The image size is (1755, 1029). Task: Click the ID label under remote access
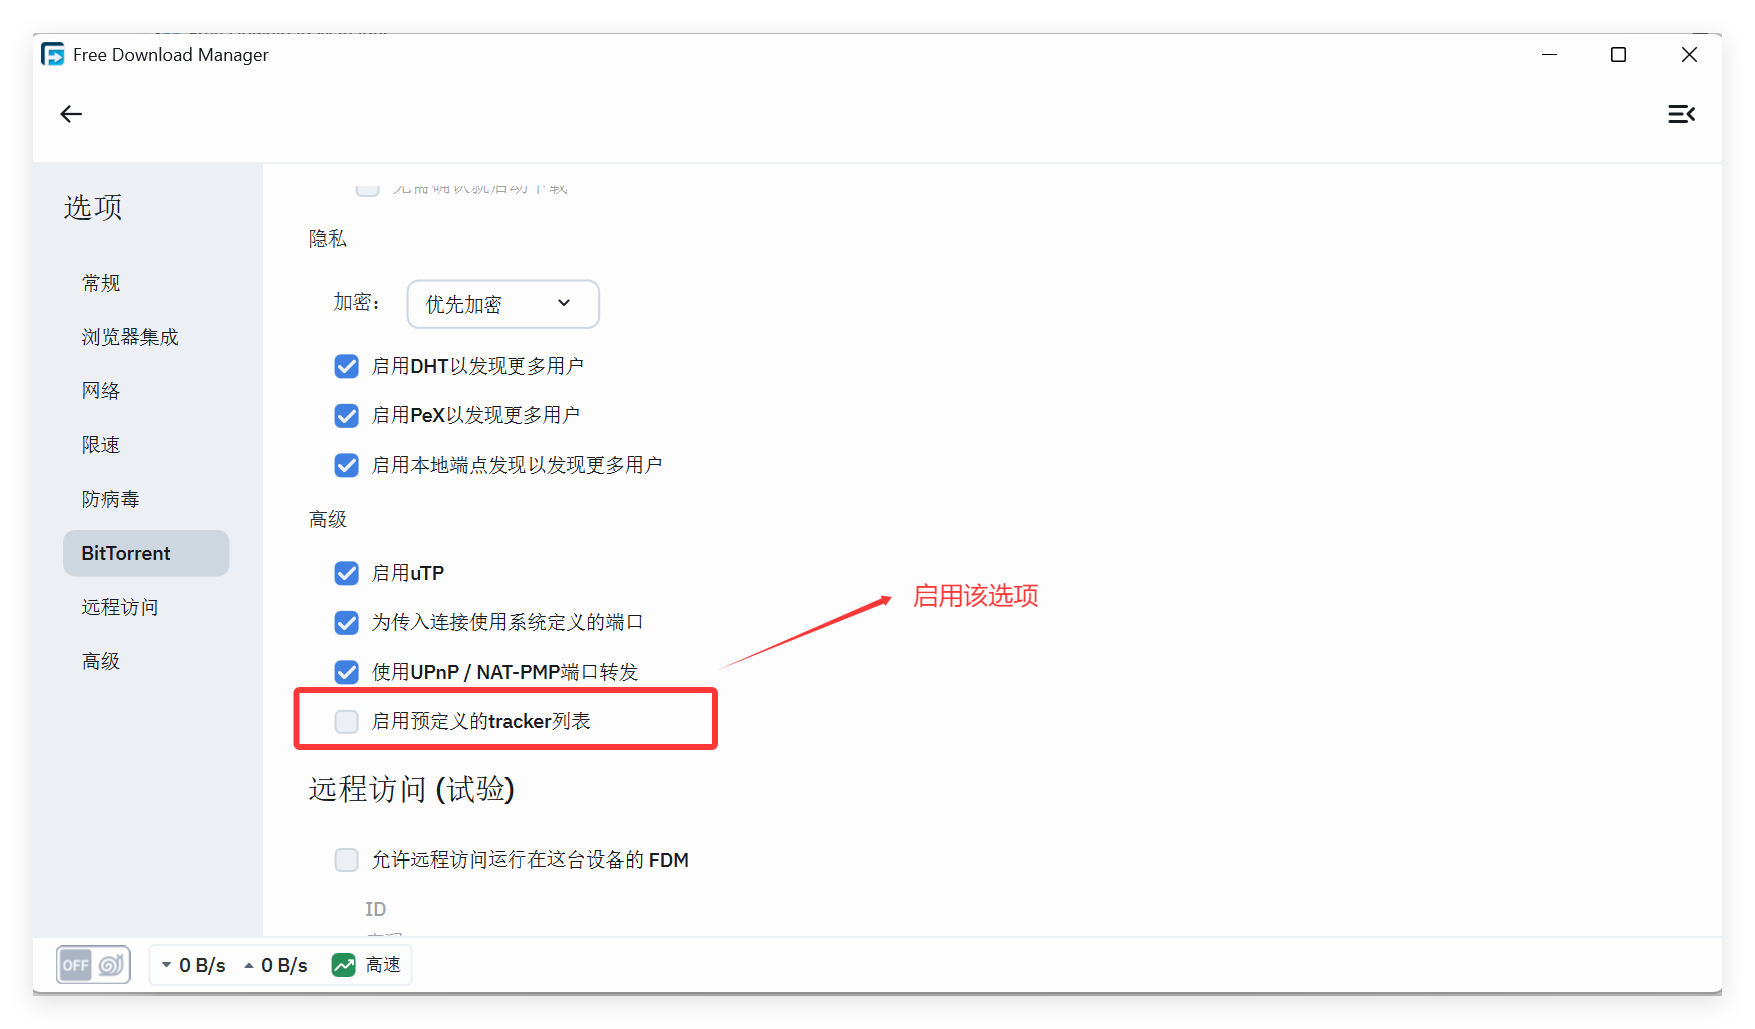(375, 909)
